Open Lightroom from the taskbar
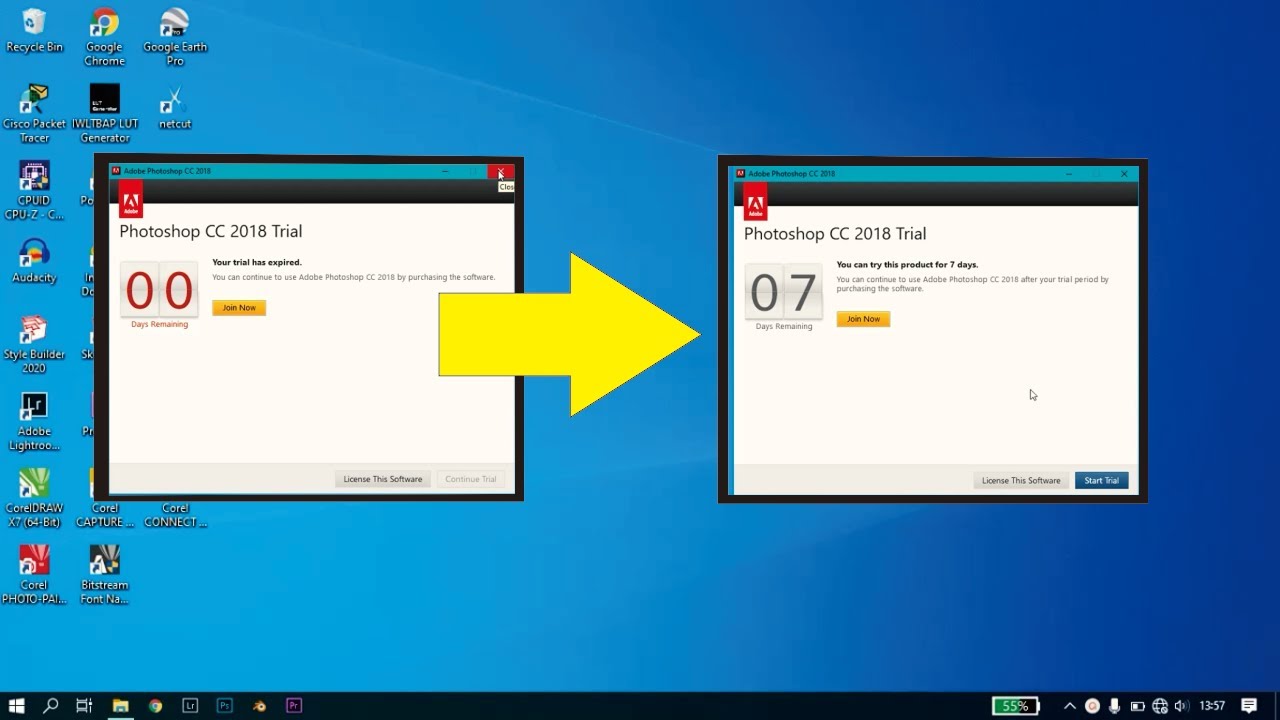Viewport: 1280px width, 720px height. tap(190, 705)
